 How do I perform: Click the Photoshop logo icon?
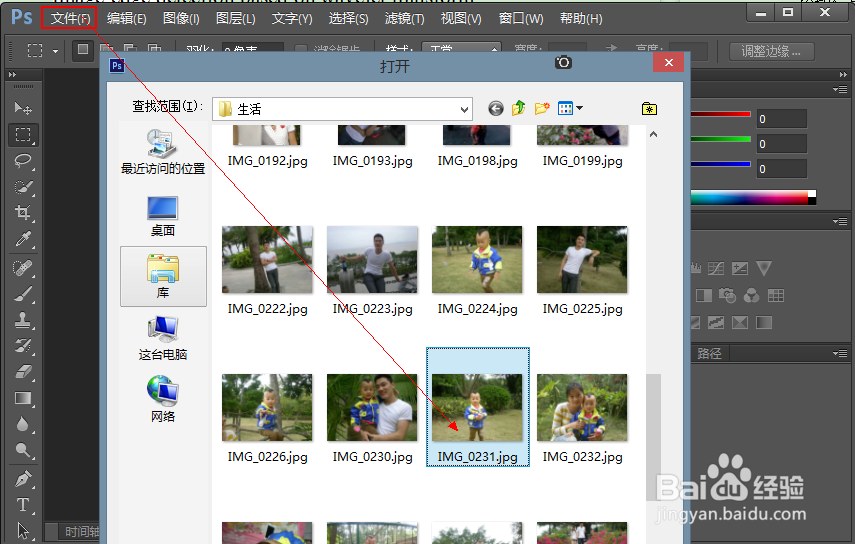tap(22, 17)
